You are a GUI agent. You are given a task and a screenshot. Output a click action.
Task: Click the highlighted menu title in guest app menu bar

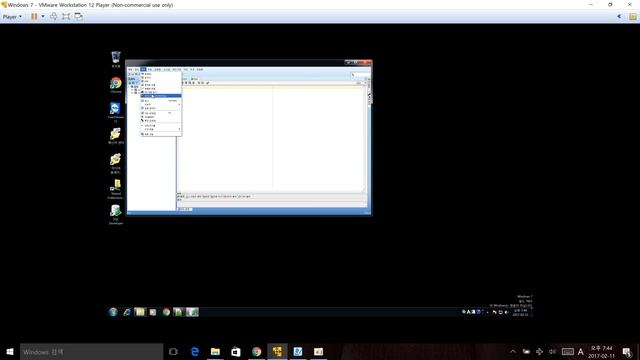tap(143, 69)
